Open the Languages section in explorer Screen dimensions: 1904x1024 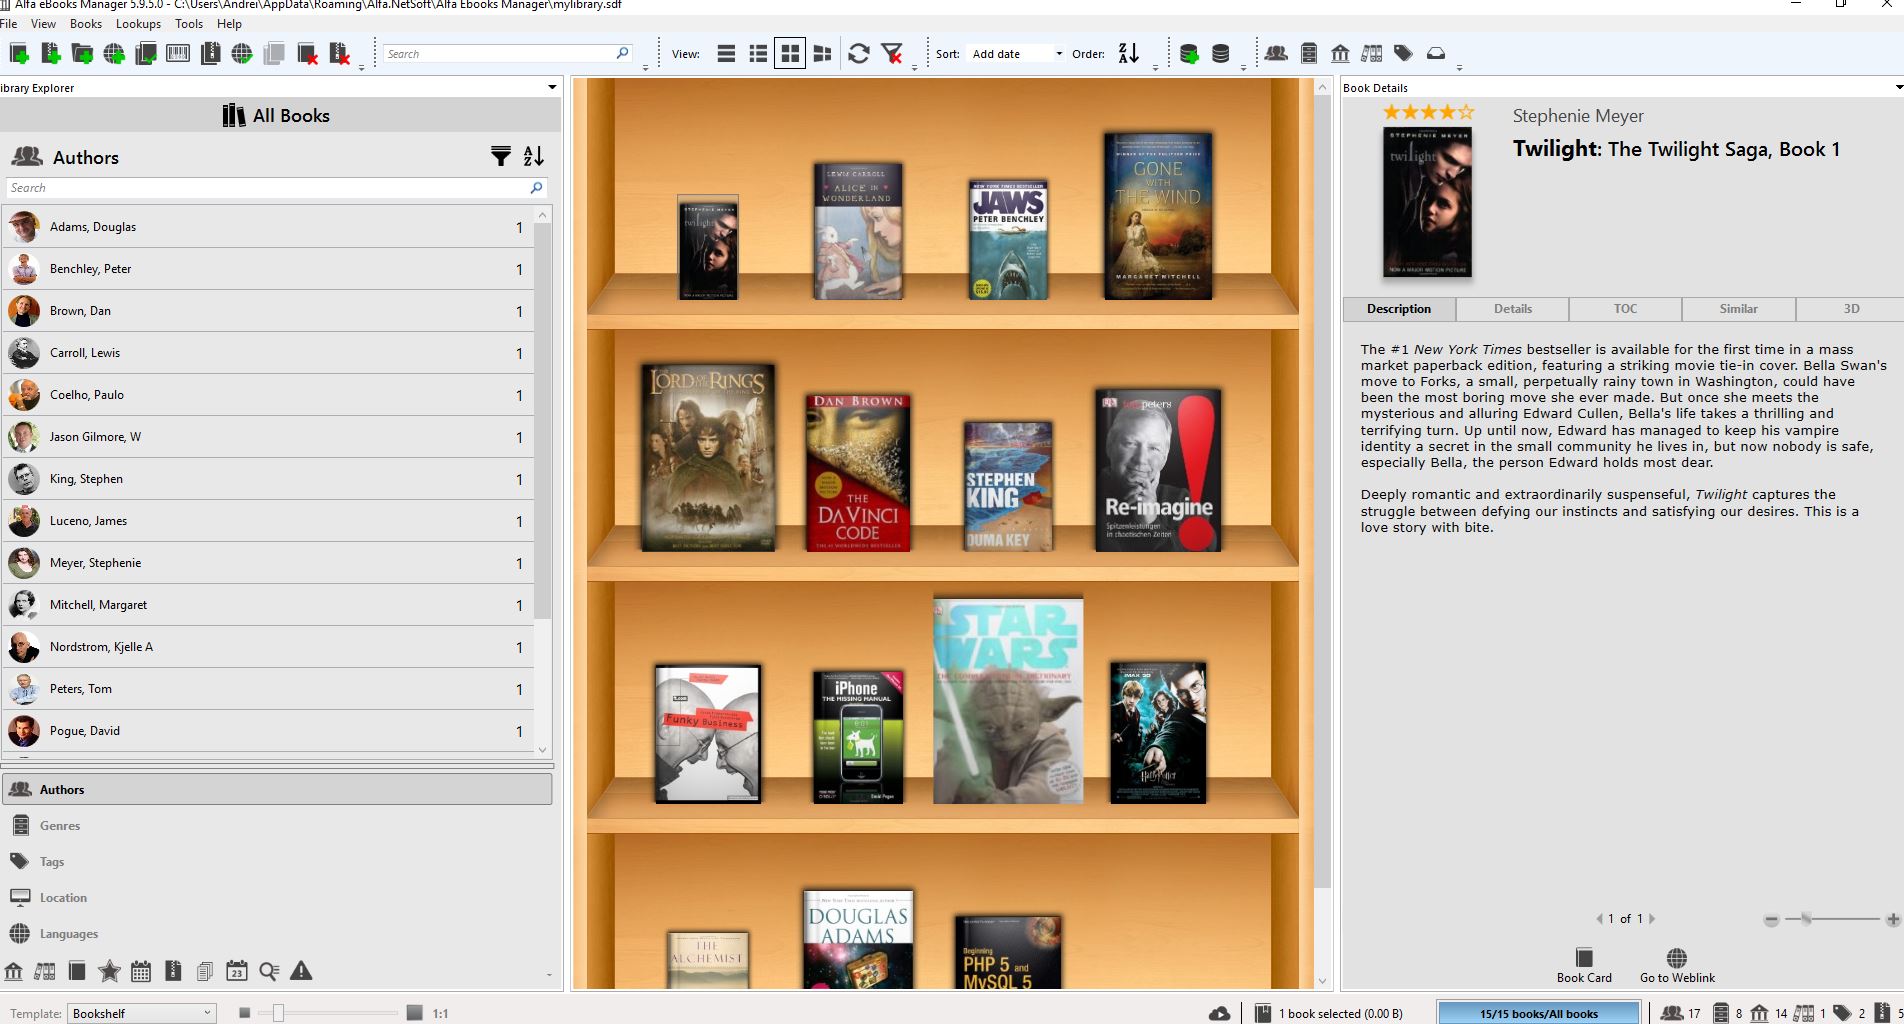coord(277,934)
